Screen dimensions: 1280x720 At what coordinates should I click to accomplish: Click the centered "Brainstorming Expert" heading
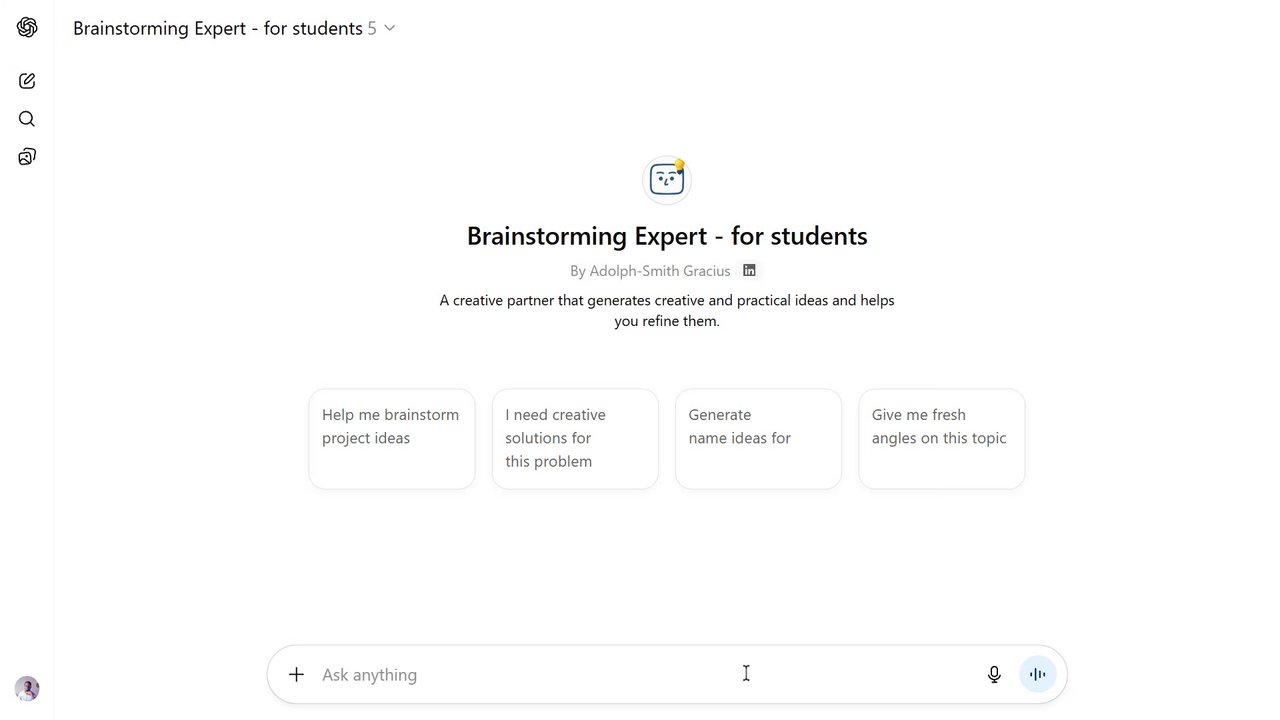667,236
